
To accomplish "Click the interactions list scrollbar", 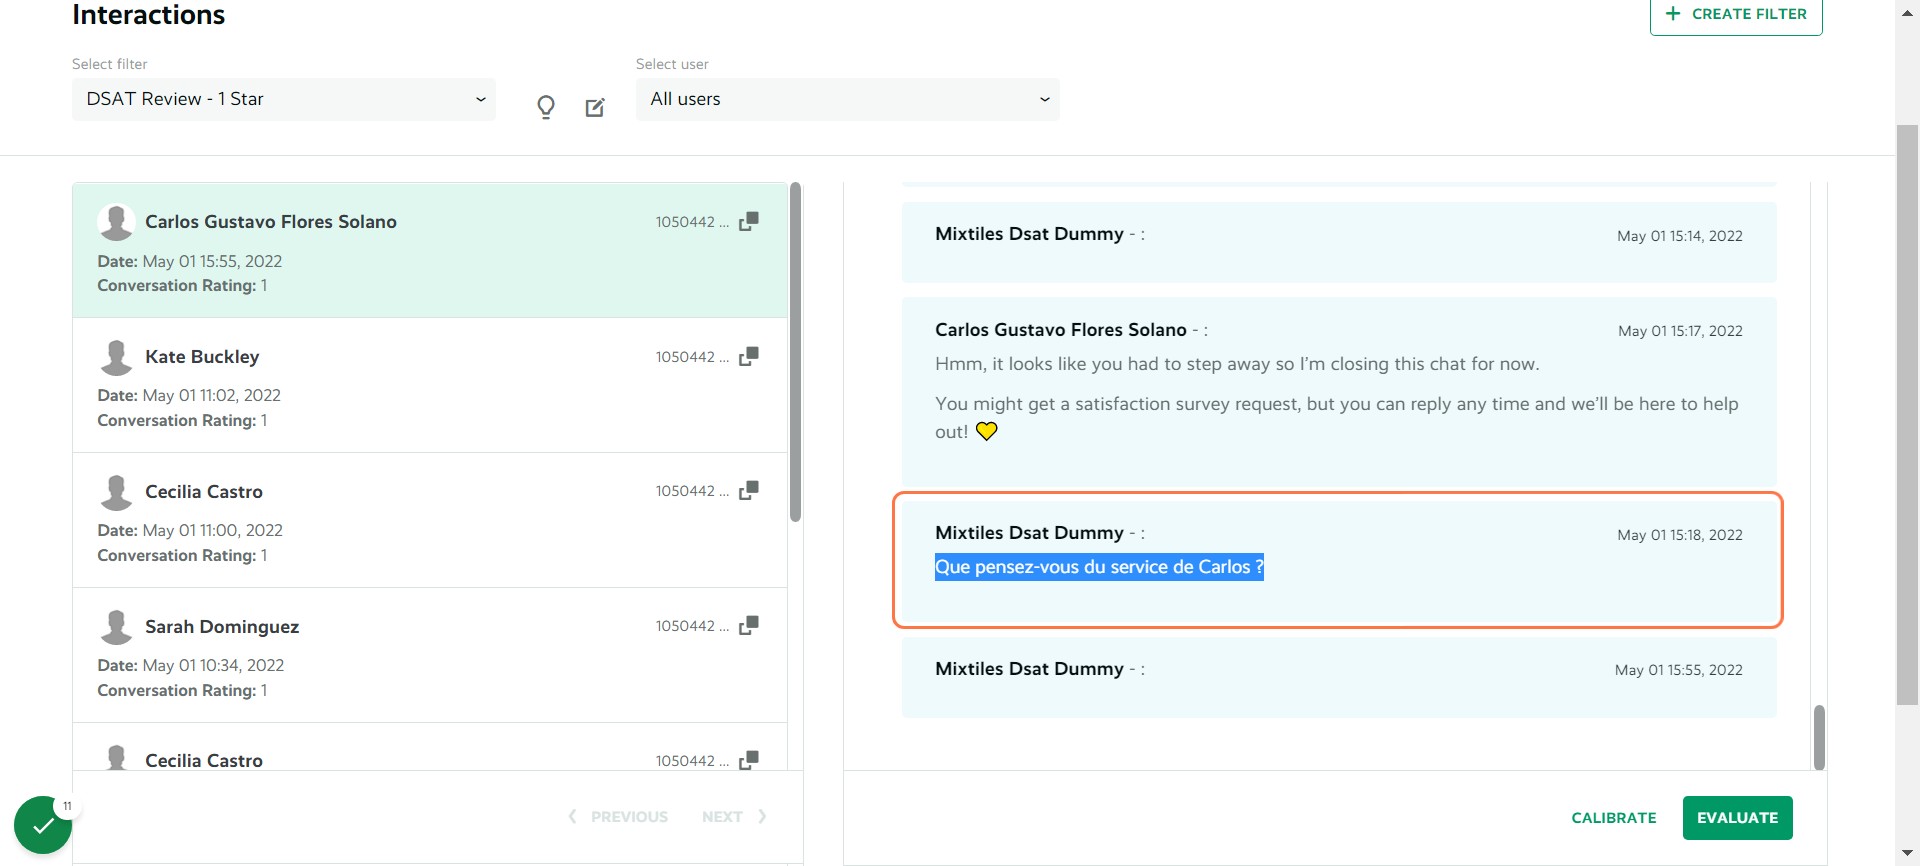I will click(796, 352).
